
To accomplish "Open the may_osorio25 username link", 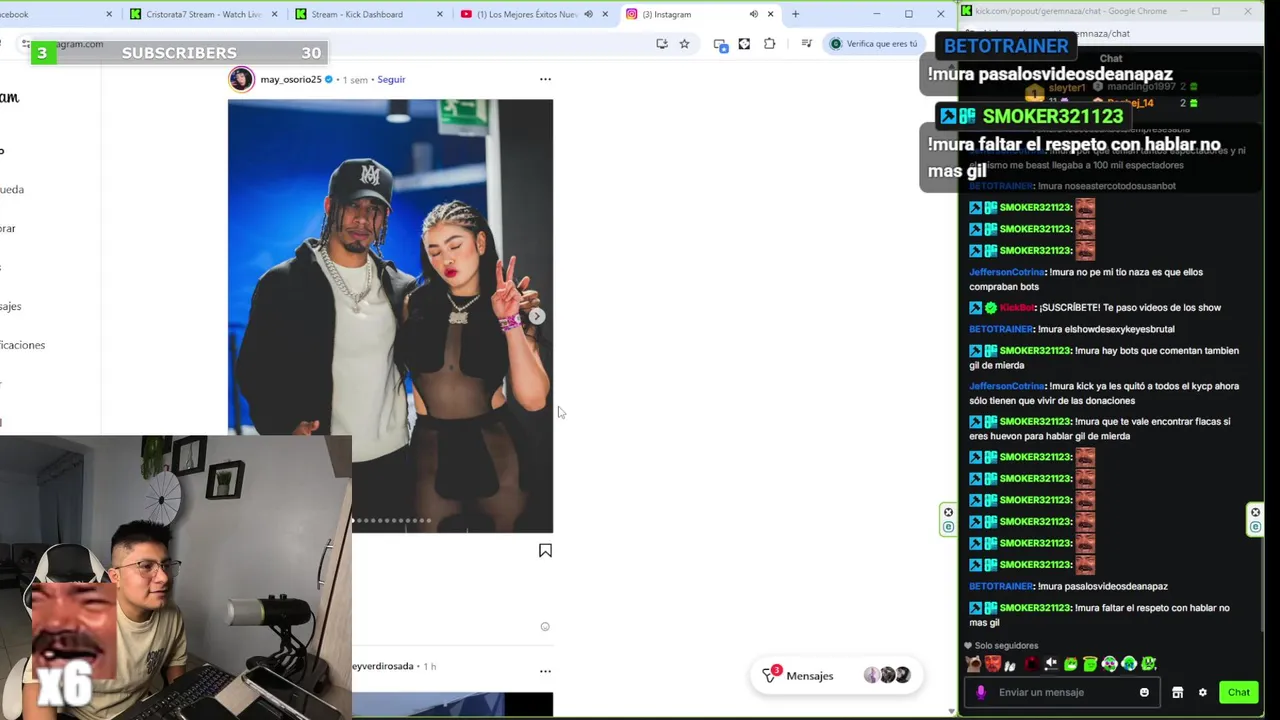I will click(x=291, y=79).
